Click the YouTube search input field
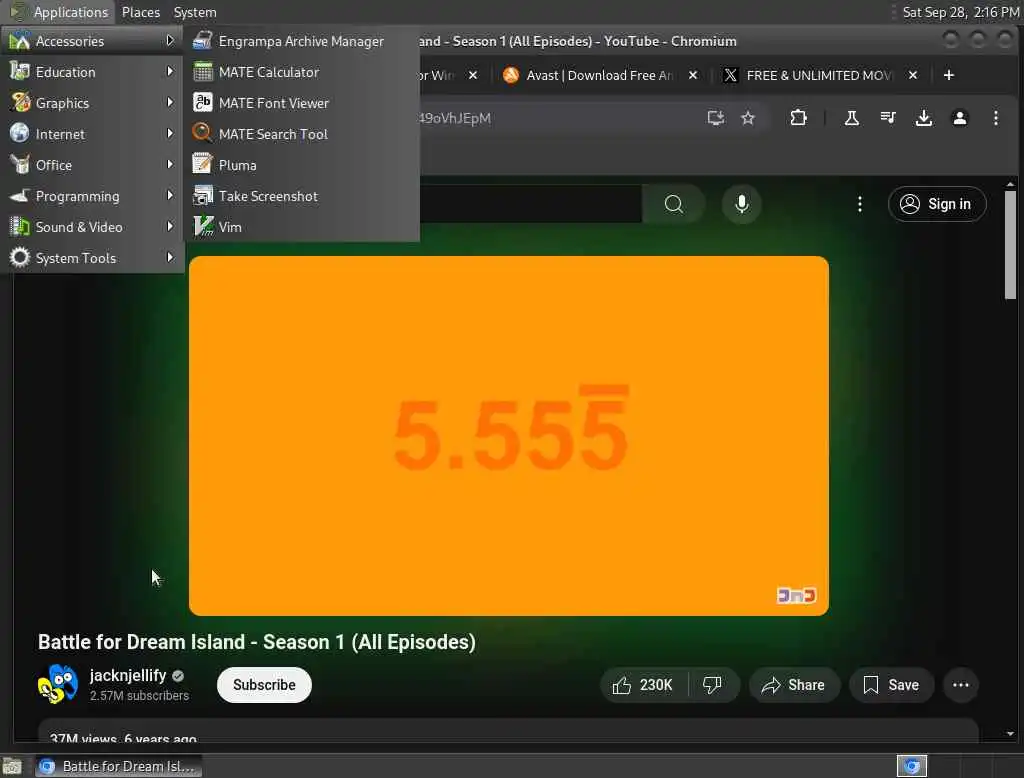Viewport: 1024px width, 778px height. 530,204
